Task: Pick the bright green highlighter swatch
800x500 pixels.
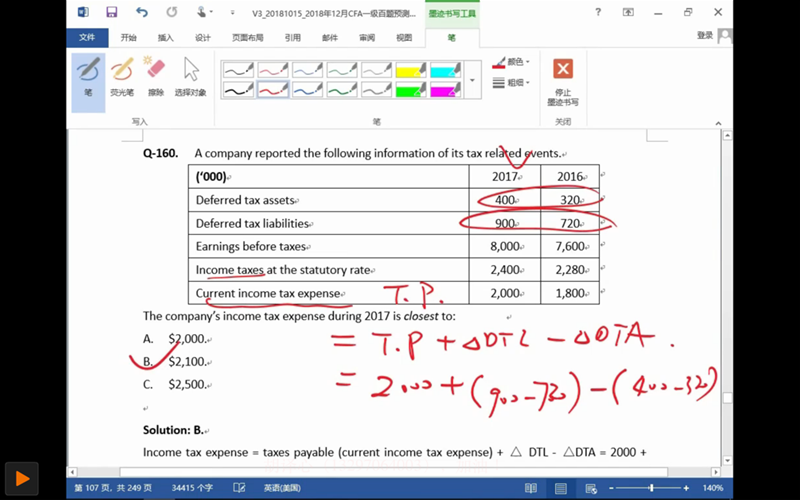Action: coord(411,89)
